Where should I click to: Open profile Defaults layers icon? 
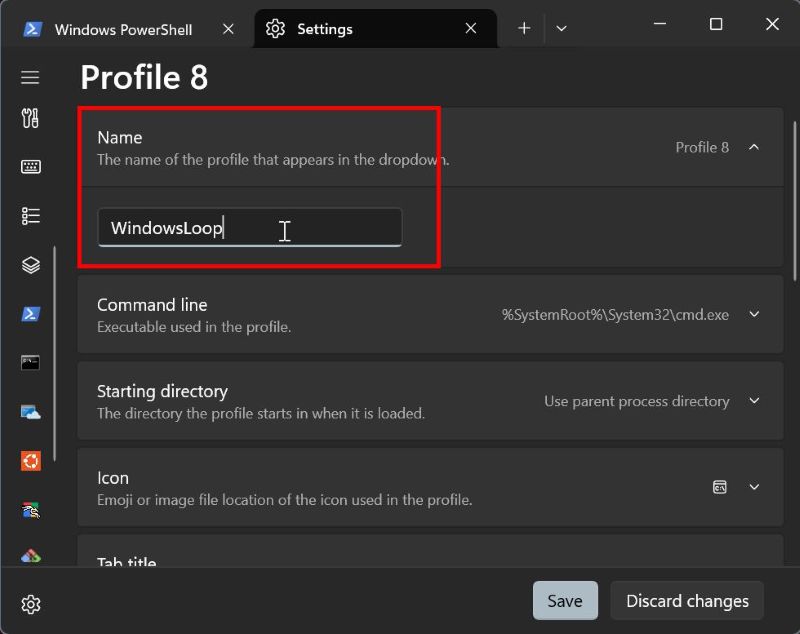(x=30, y=265)
